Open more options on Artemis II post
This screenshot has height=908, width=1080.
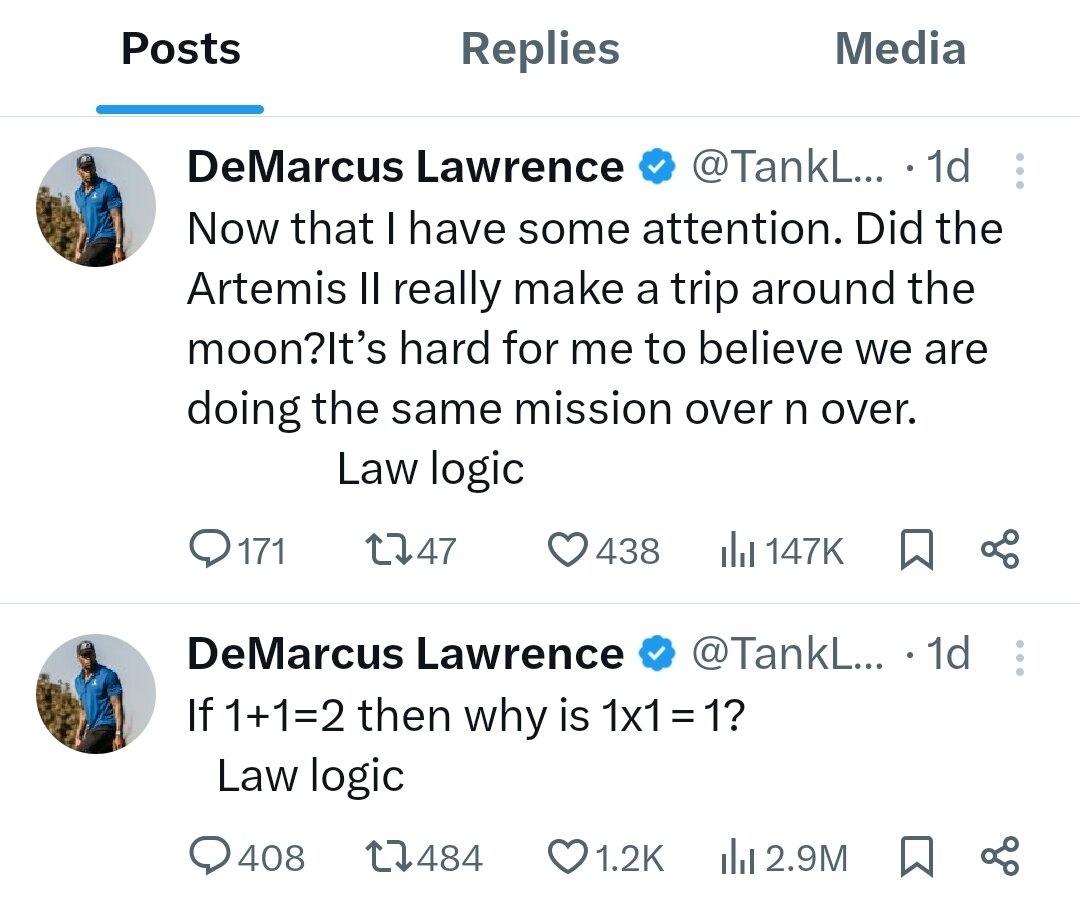1019,171
